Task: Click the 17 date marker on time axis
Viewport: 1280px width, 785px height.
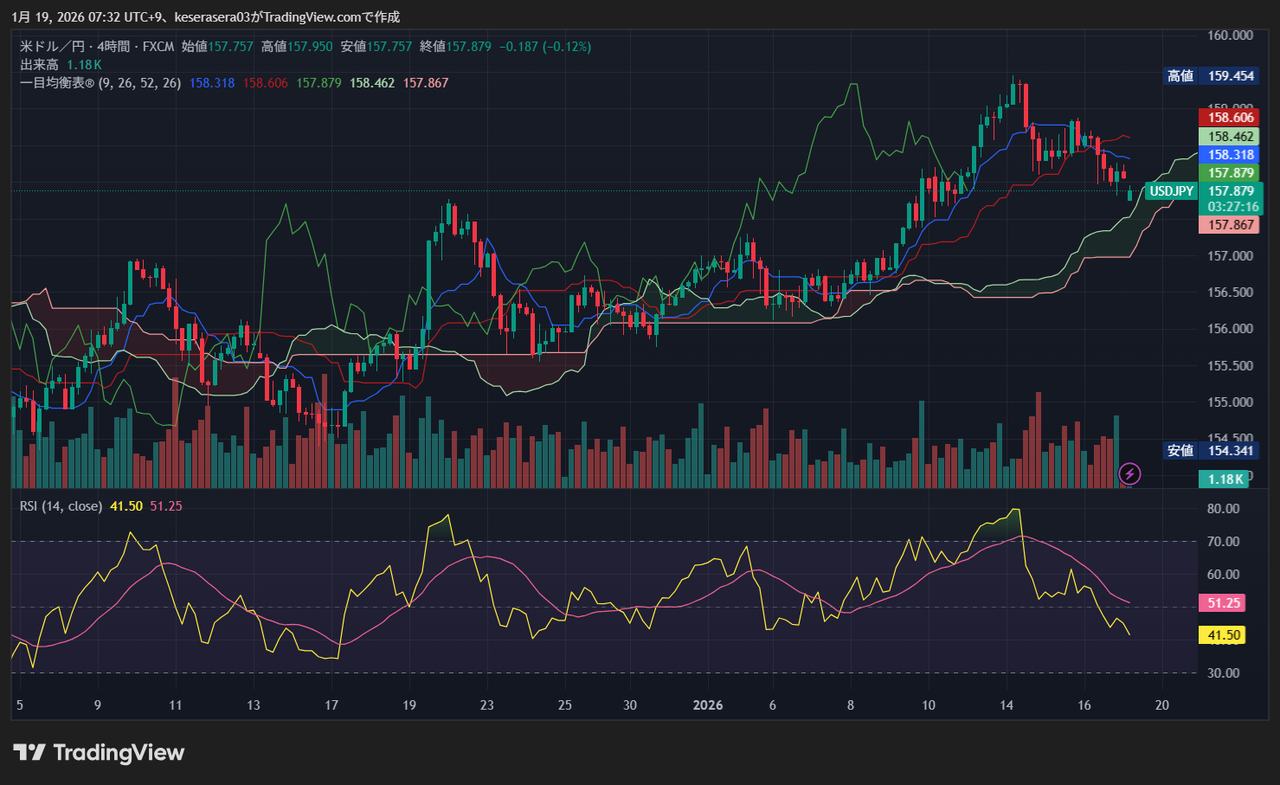Action: [331, 705]
